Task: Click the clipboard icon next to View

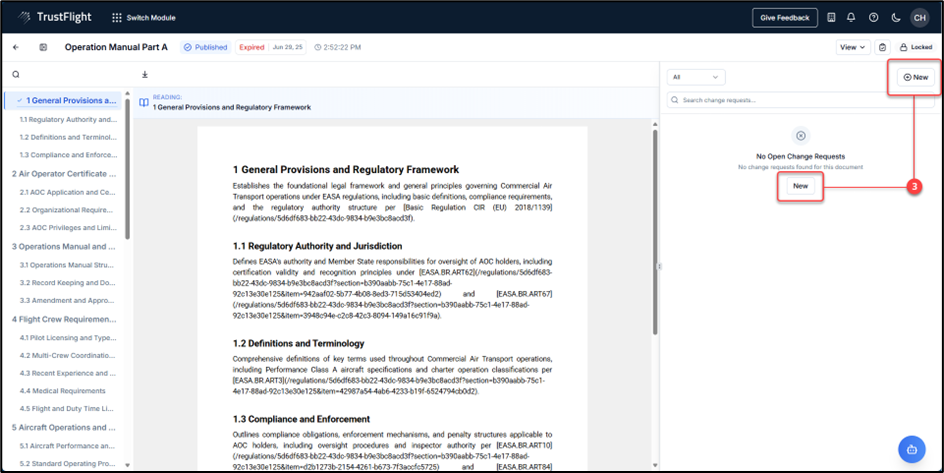Action: click(882, 47)
